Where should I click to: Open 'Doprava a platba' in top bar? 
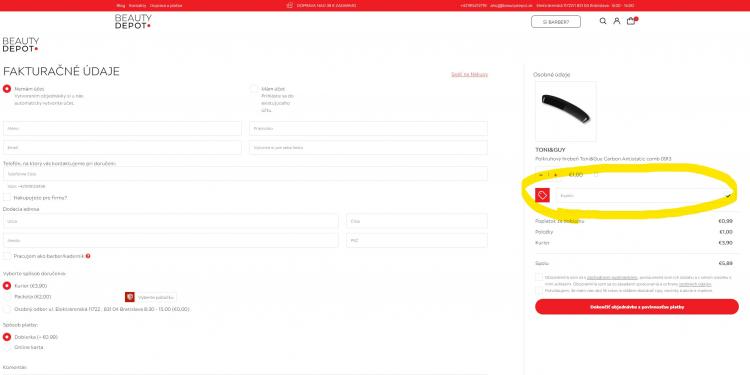pos(166,6)
